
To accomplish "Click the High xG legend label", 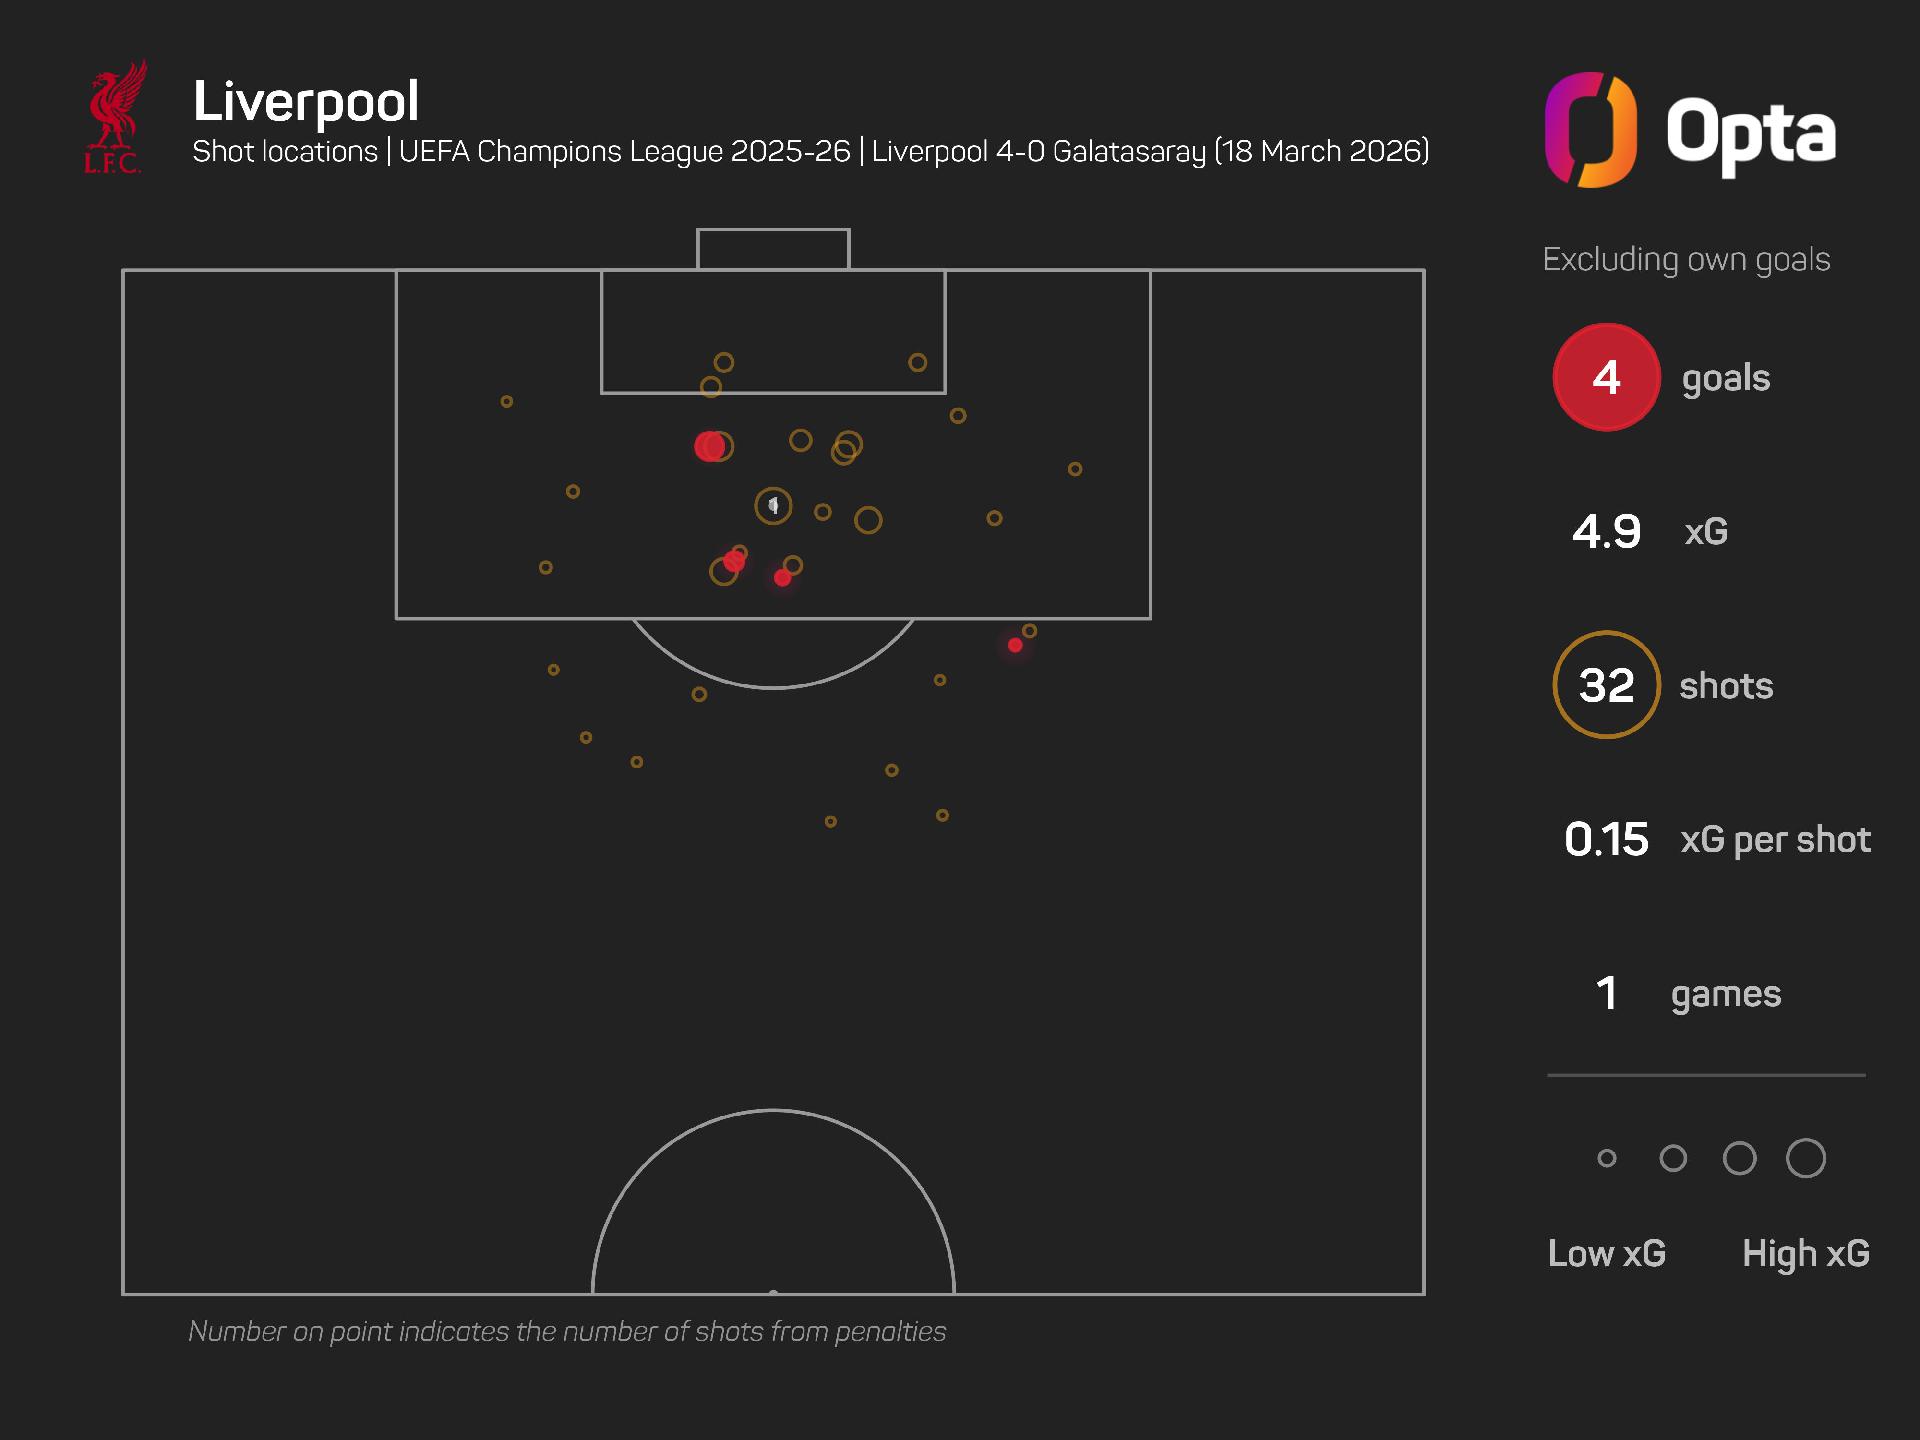I will point(1805,1254).
